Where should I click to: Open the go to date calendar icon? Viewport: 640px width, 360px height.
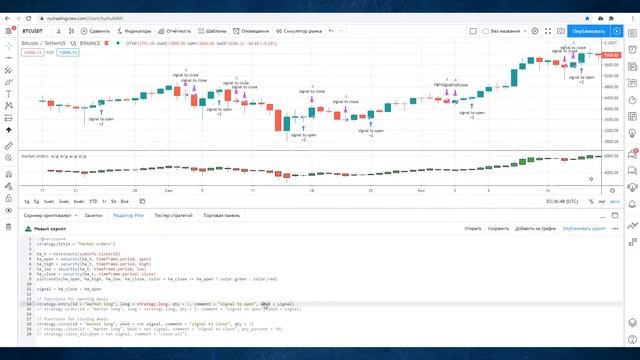[x=142, y=202]
